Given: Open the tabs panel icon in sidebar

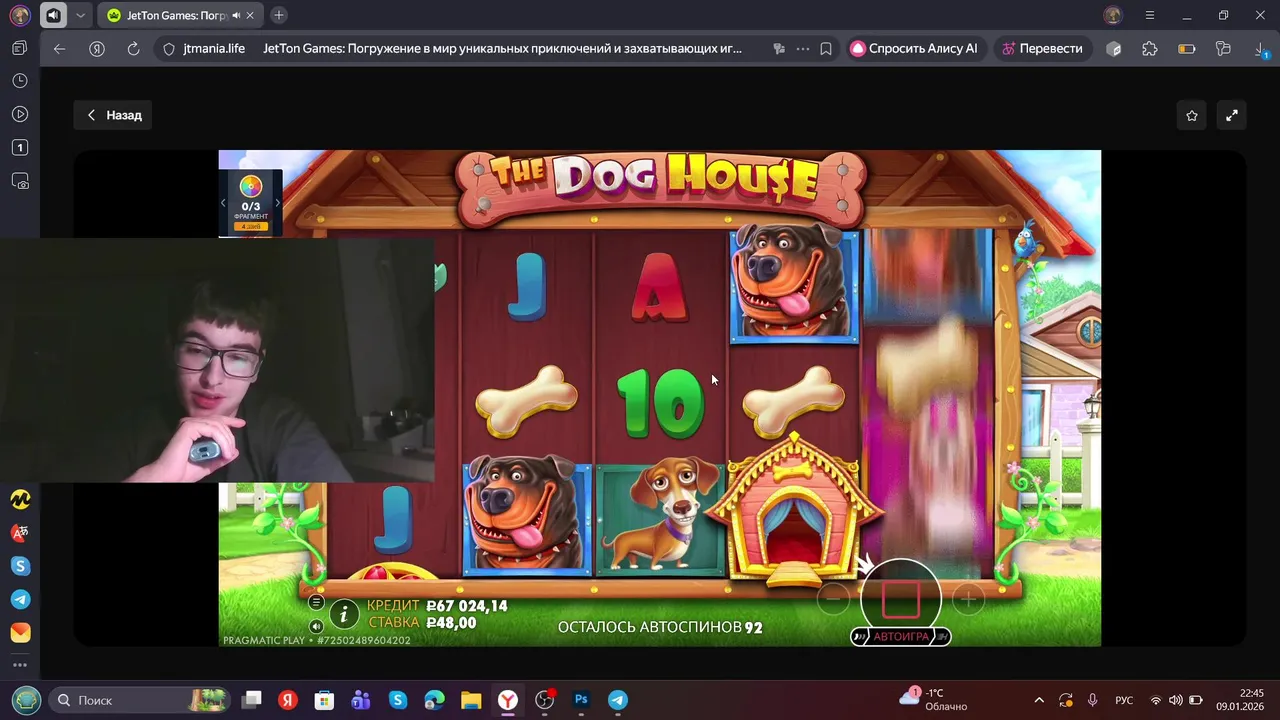Looking at the screenshot, I should click(x=19, y=48).
